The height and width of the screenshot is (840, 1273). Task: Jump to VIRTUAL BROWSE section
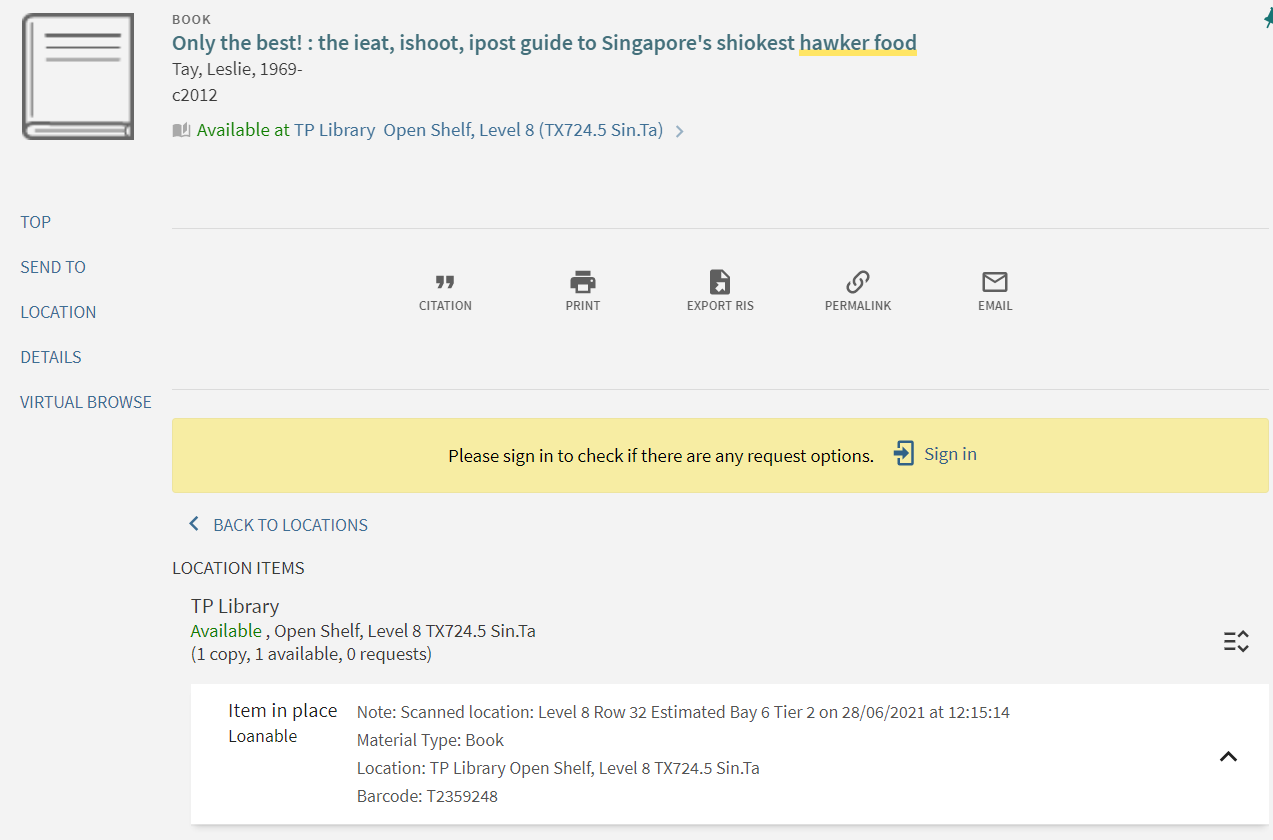pos(86,402)
